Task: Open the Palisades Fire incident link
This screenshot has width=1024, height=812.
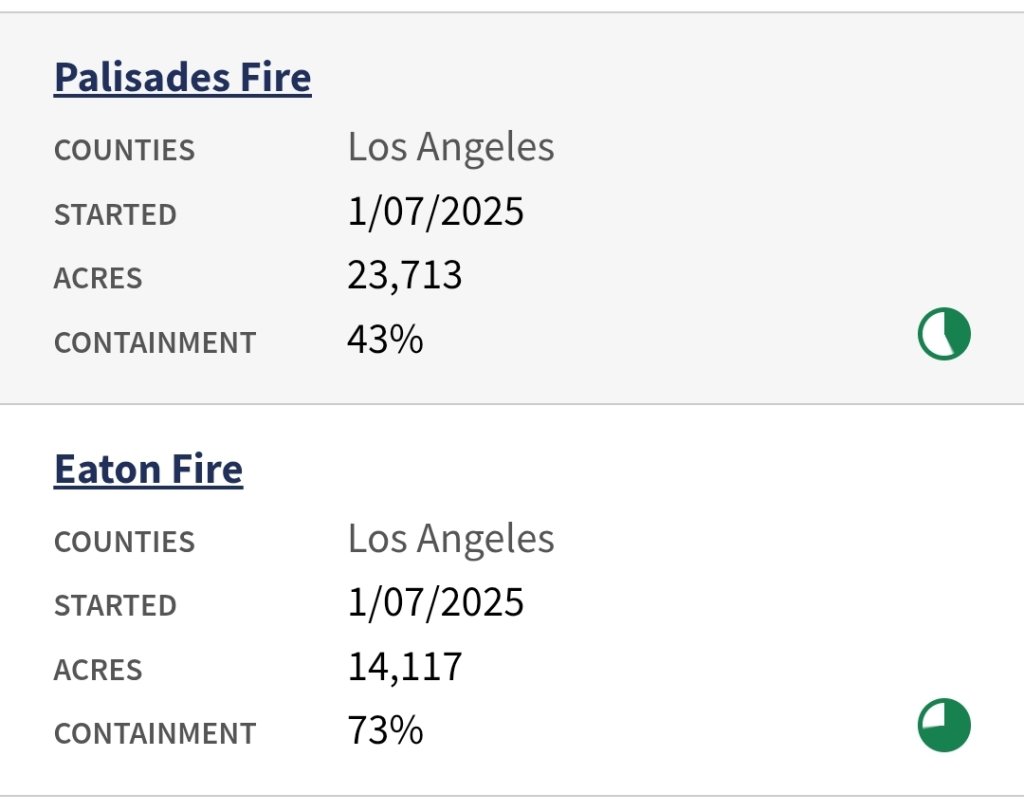Action: 182,77
